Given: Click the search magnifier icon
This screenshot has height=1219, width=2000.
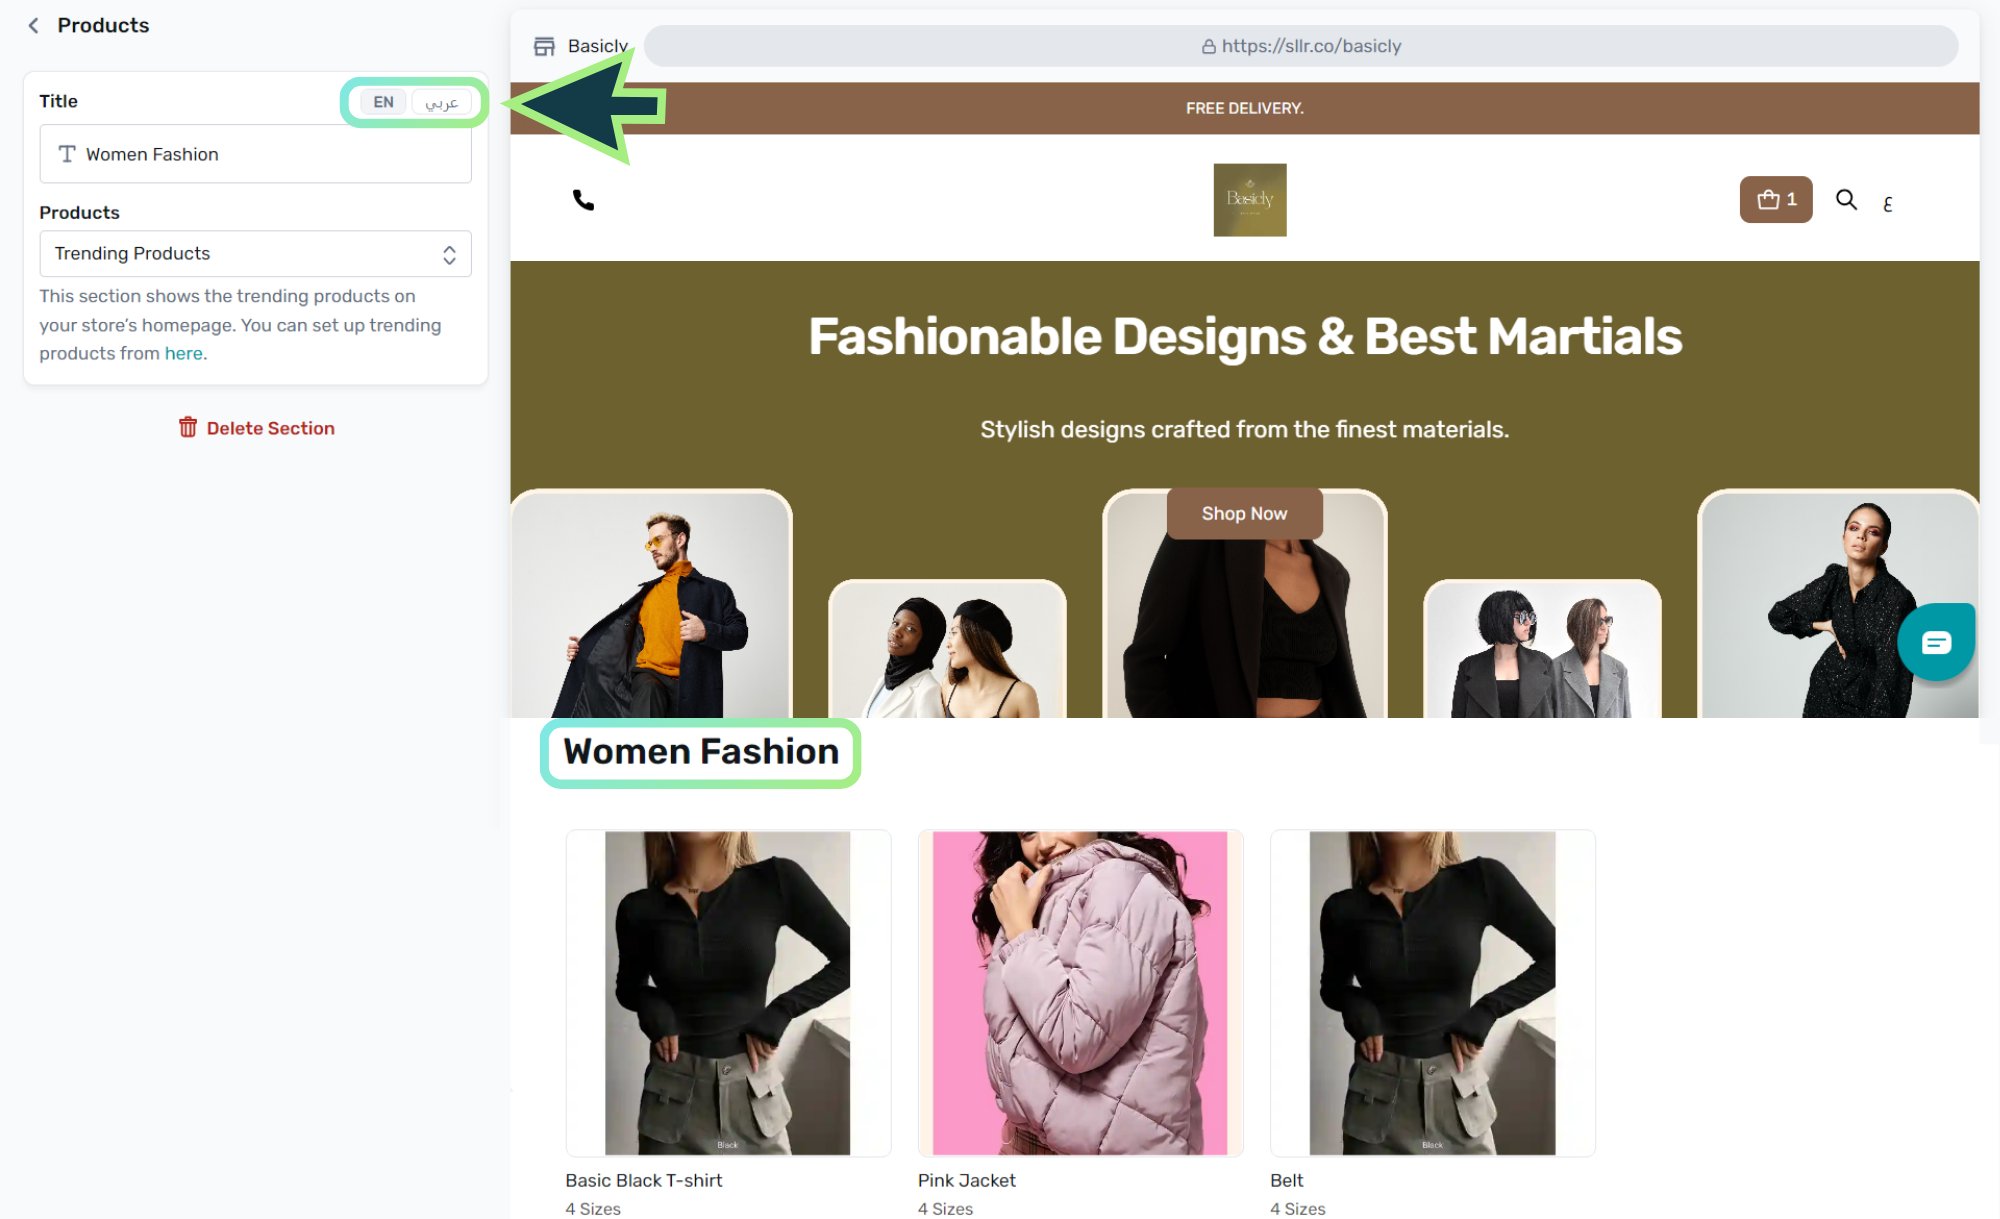Looking at the screenshot, I should point(1846,199).
